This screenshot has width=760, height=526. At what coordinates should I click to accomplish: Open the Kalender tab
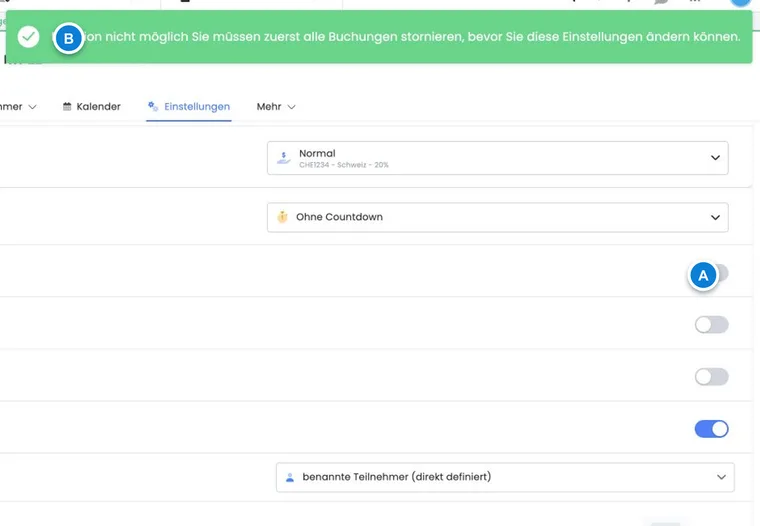(92, 107)
